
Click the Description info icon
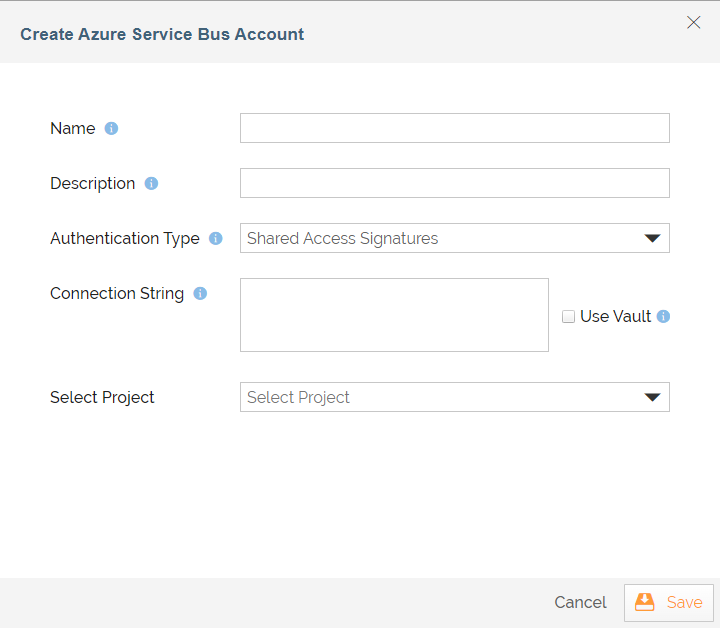point(151,184)
